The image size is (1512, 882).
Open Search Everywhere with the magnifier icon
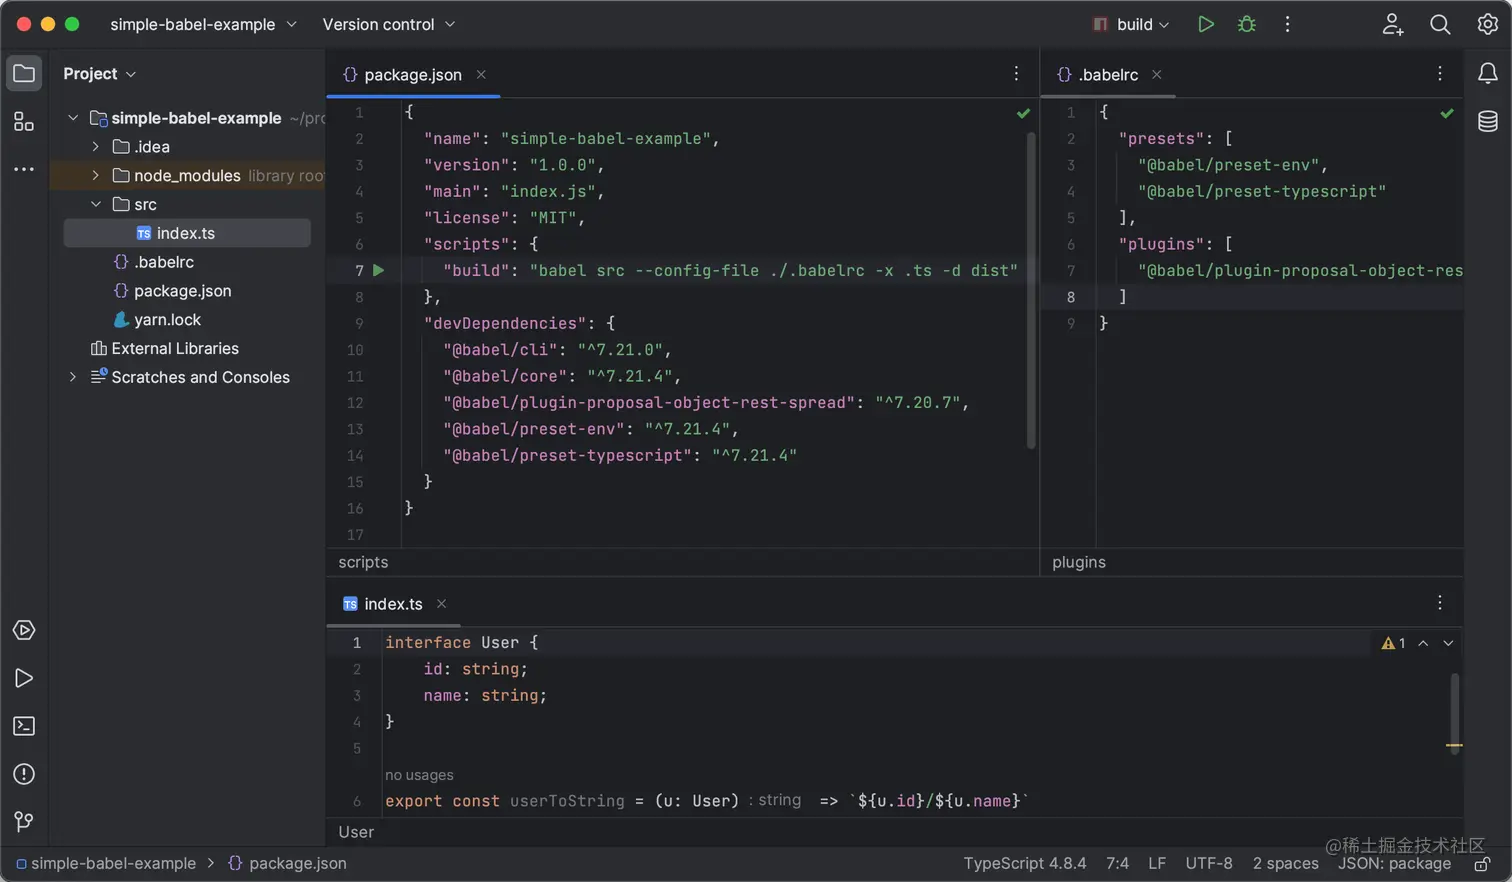click(1440, 24)
